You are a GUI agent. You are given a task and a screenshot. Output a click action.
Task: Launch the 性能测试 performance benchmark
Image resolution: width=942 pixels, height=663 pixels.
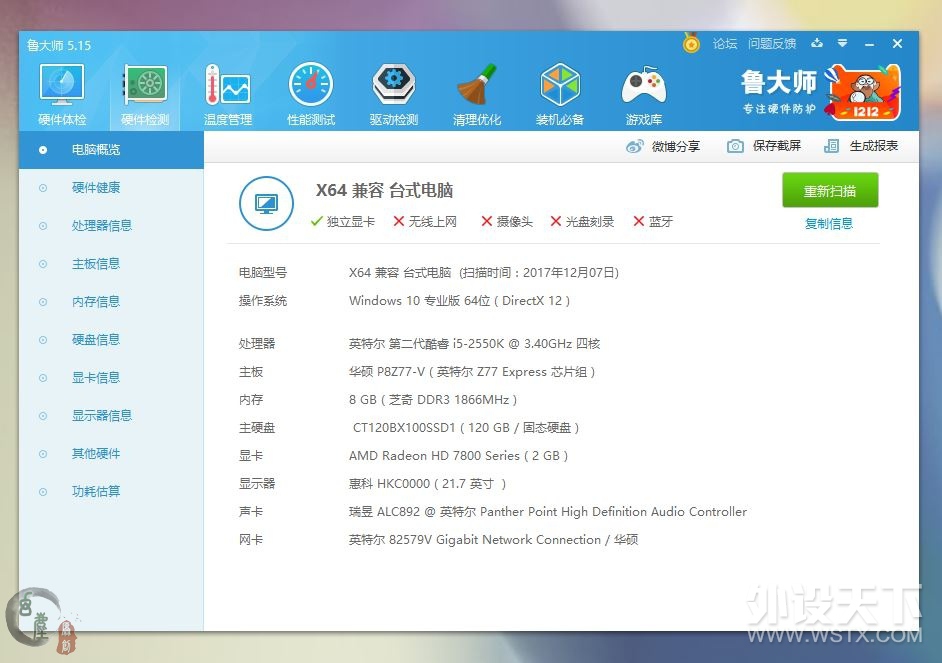click(x=311, y=95)
